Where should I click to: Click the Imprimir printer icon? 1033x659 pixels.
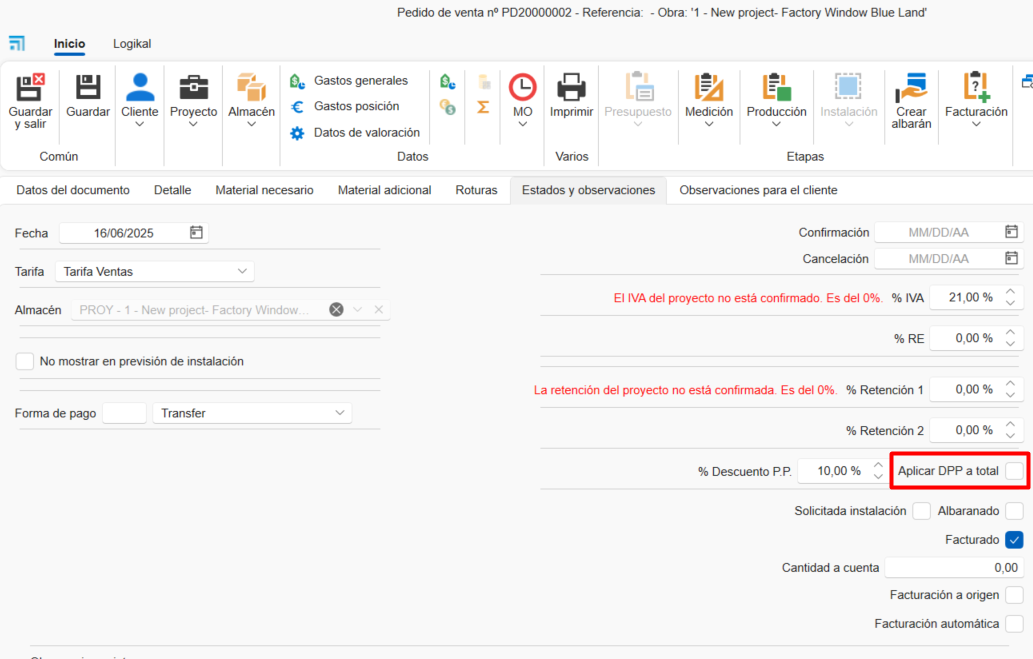571,87
